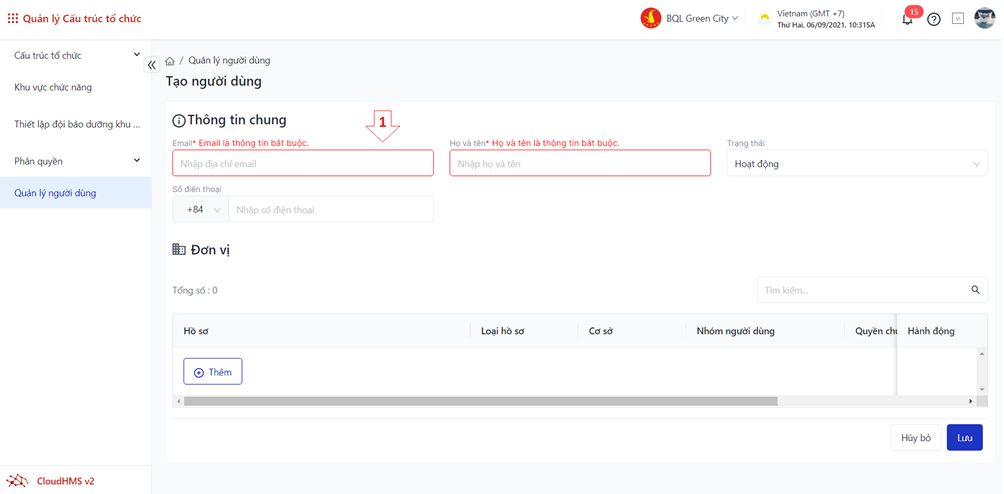Open Thiết lập đội bảo dưỡng khu item

pos(76,125)
